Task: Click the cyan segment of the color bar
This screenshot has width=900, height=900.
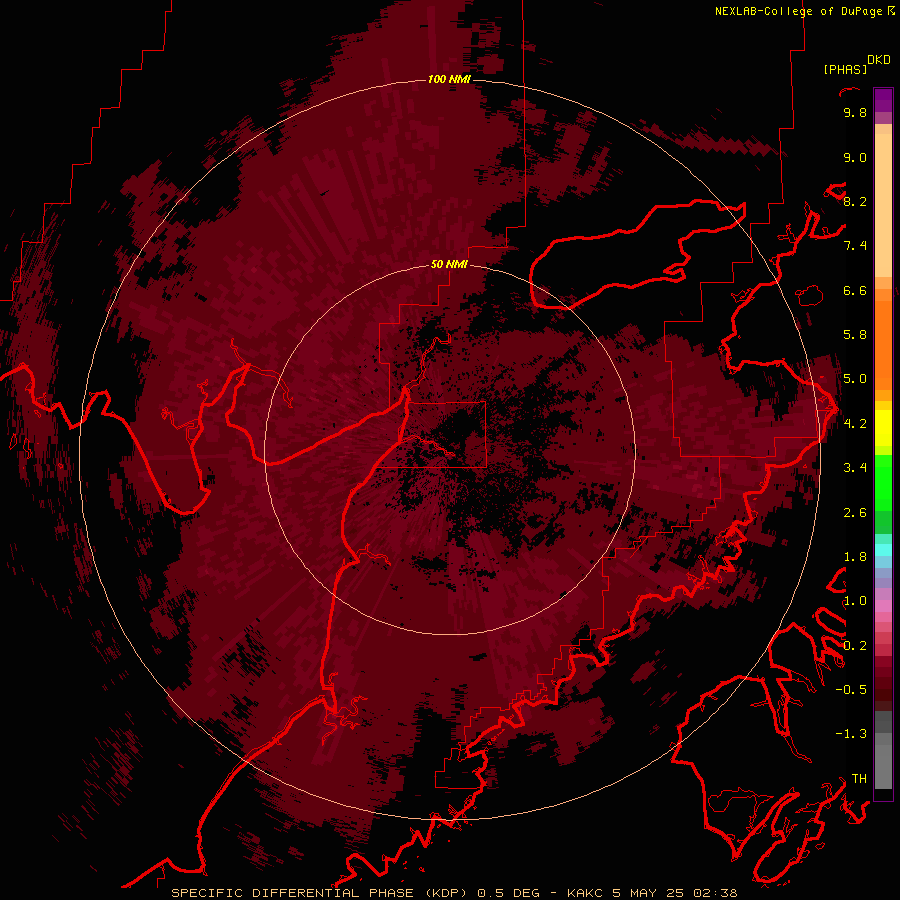Action: pos(883,550)
